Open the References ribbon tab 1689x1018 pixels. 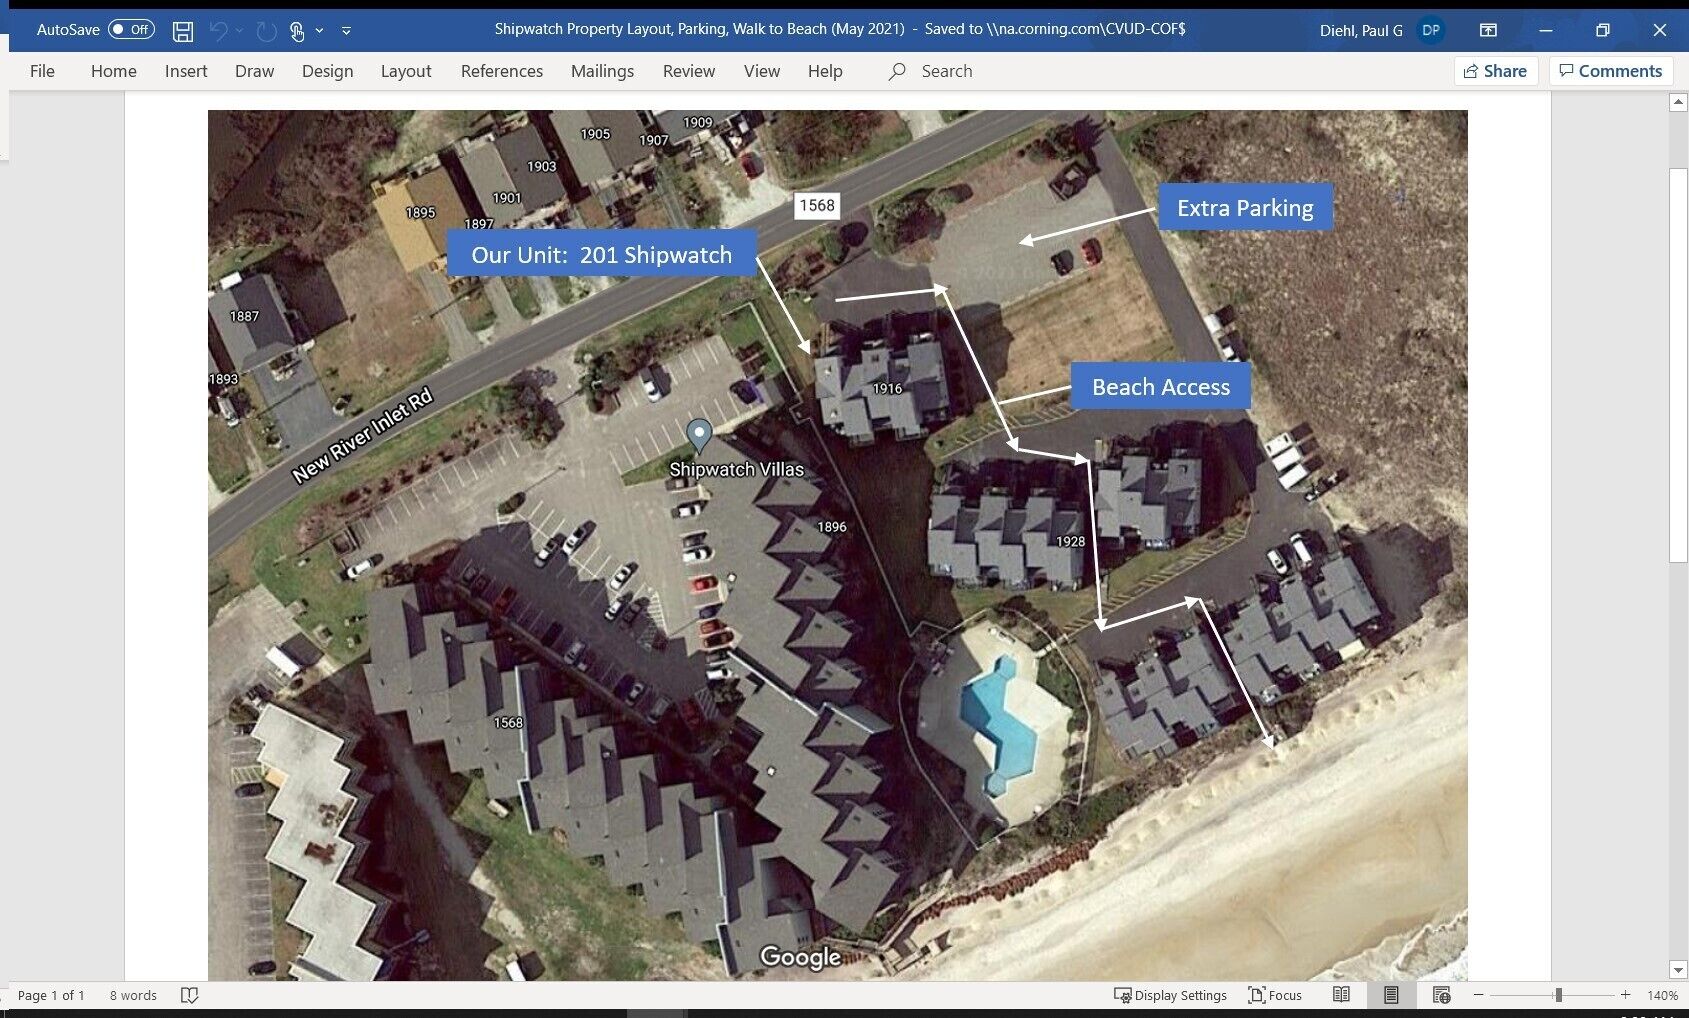click(x=502, y=71)
